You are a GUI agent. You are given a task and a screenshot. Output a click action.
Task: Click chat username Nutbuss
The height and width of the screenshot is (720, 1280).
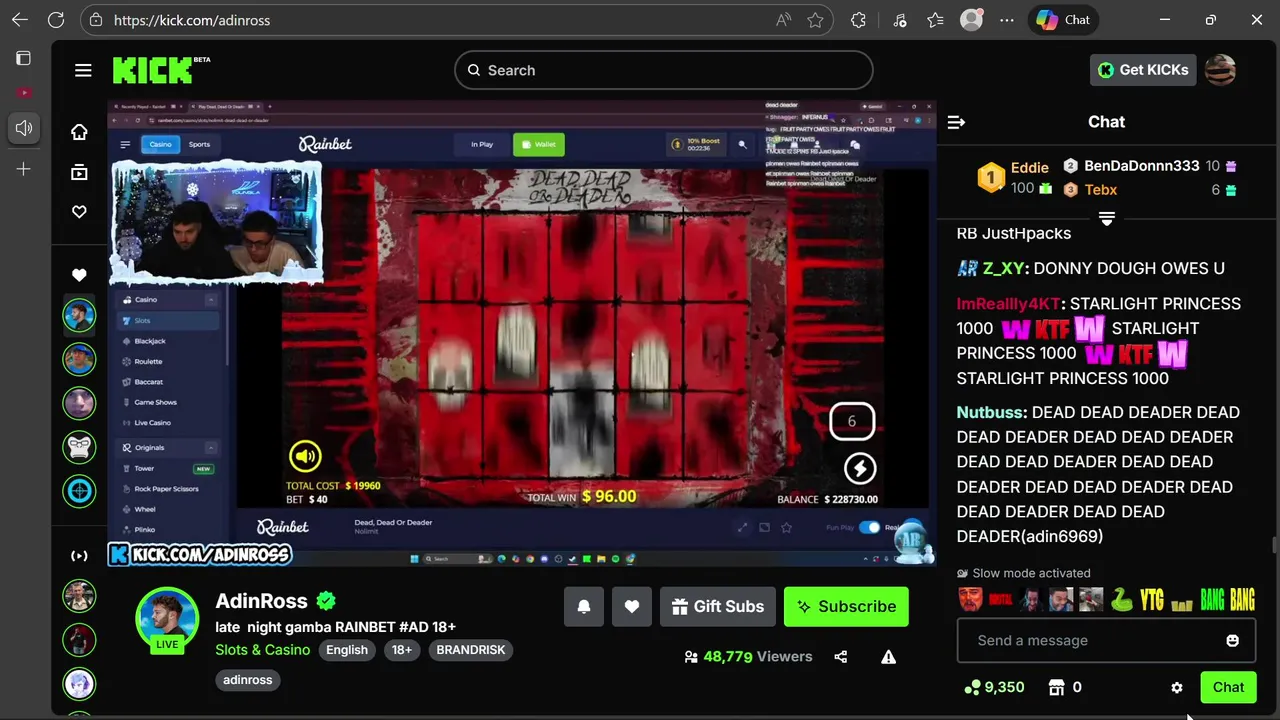point(990,412)
